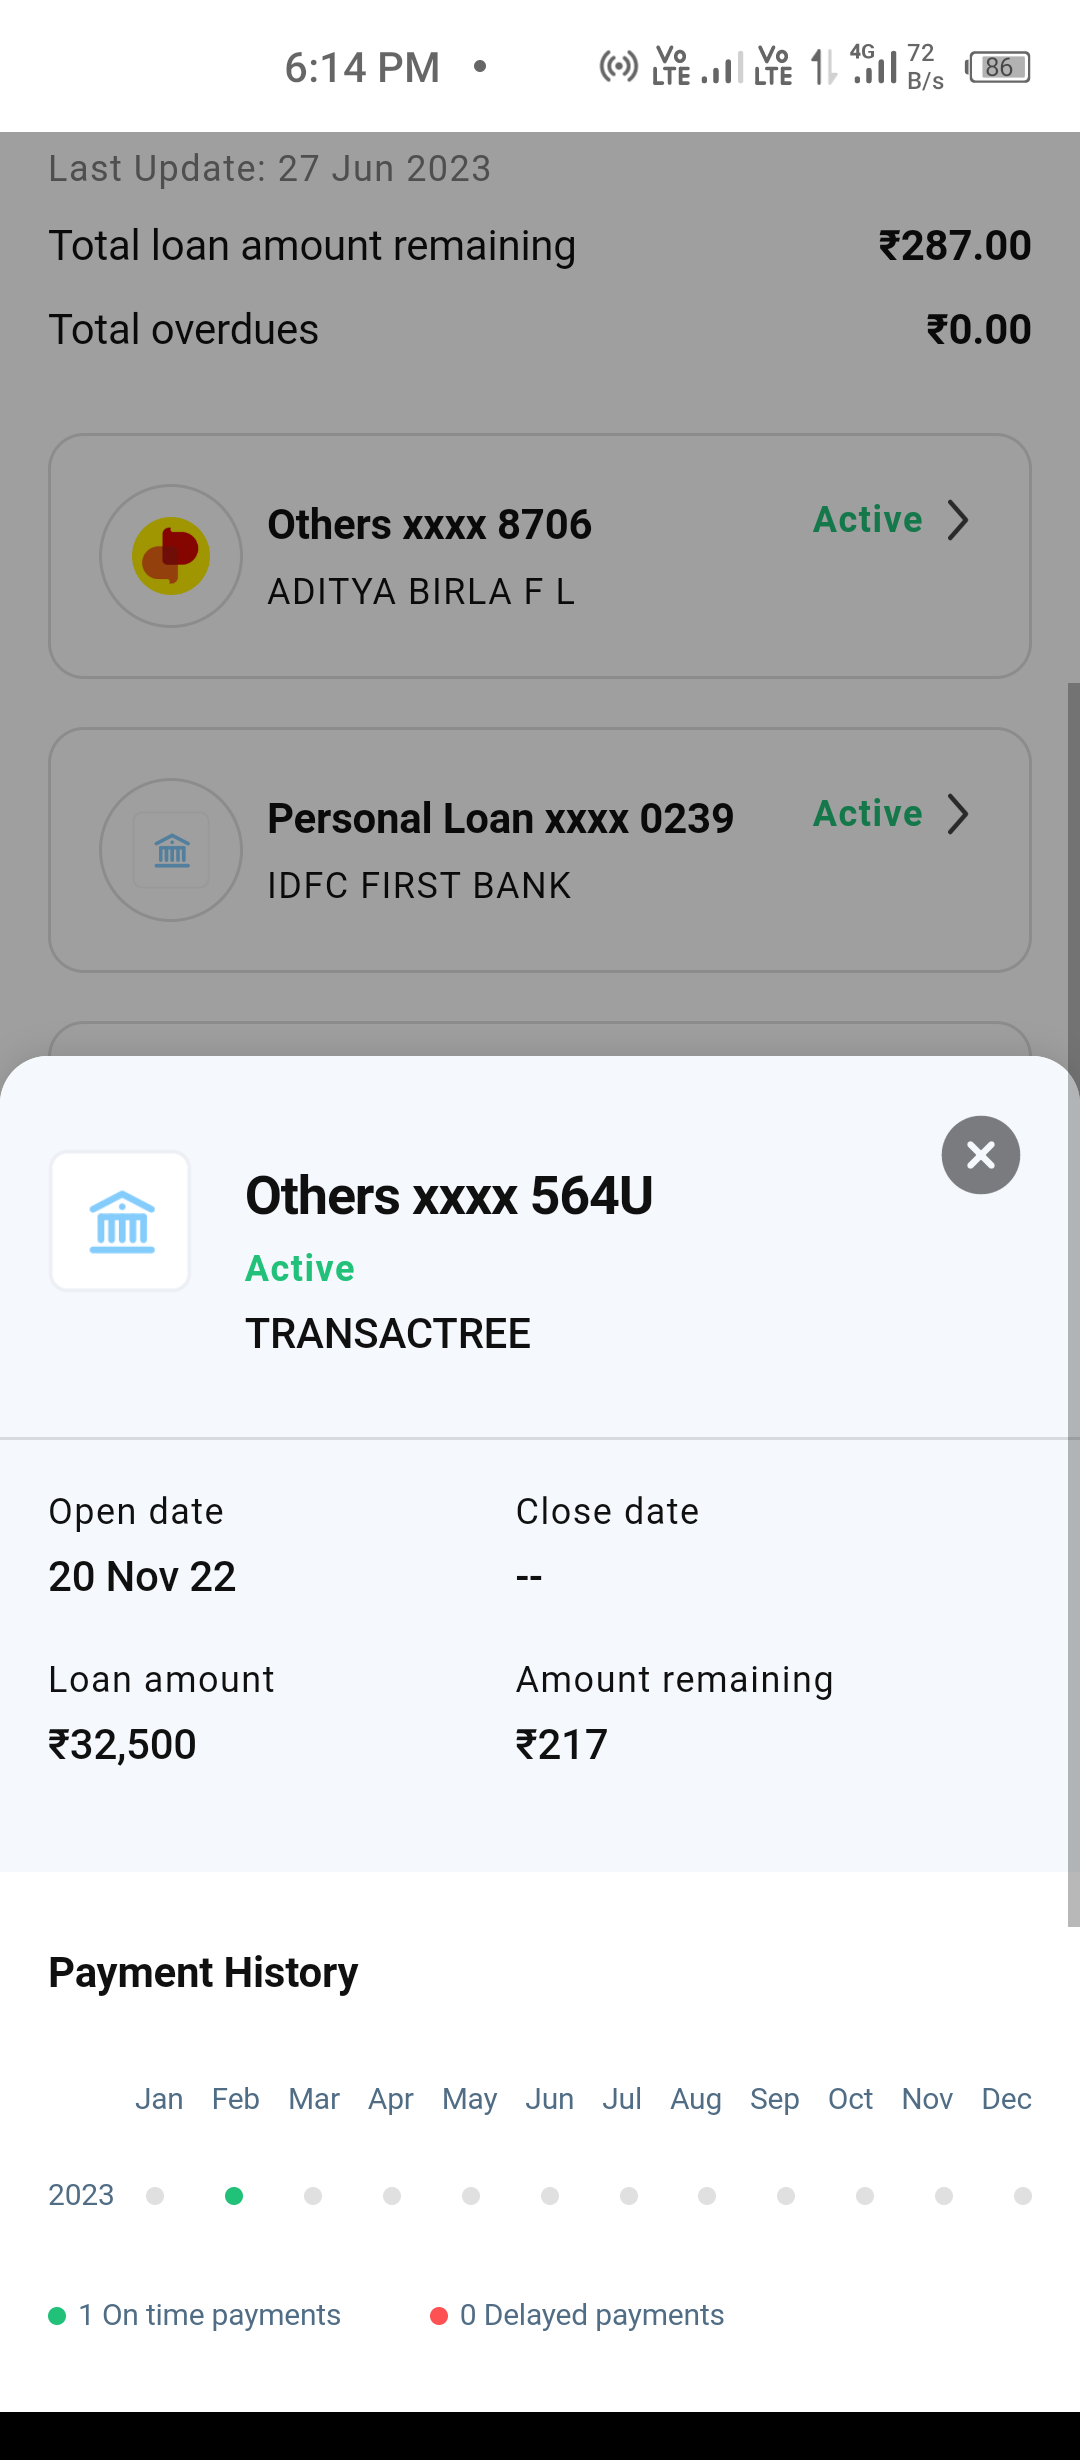Tap the green On time payments legend dot
This screenshot has width=1080, height=2460.
point(57,2316)
